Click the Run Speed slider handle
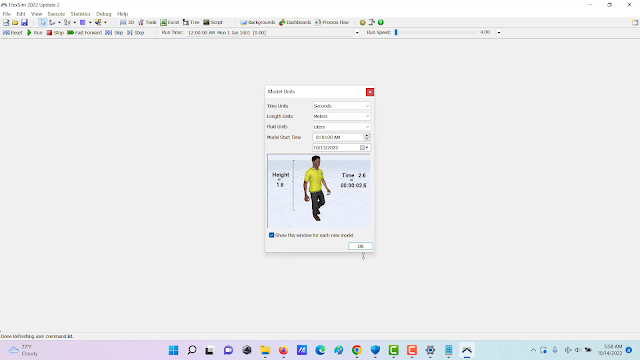640x360 pixels. coord(396,32)
